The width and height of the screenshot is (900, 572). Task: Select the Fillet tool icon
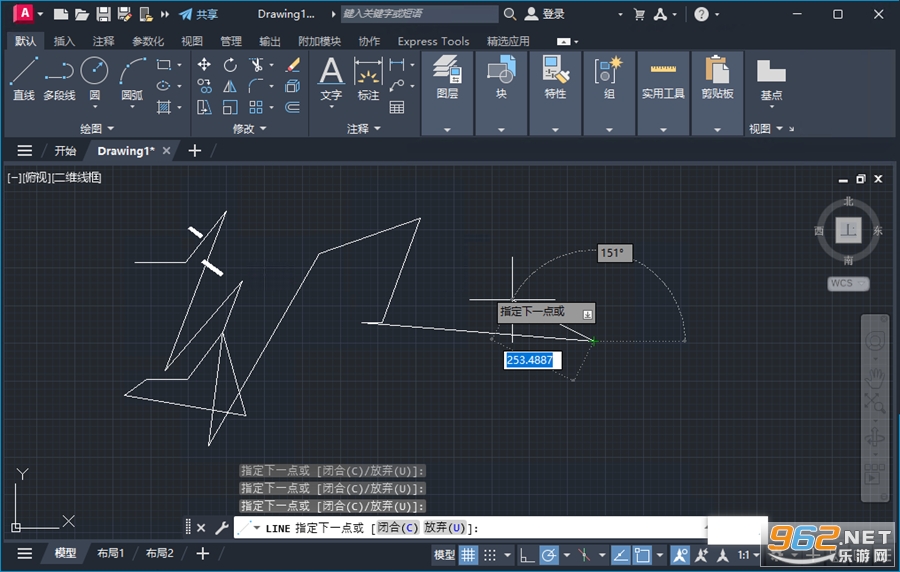pos(256,86)
